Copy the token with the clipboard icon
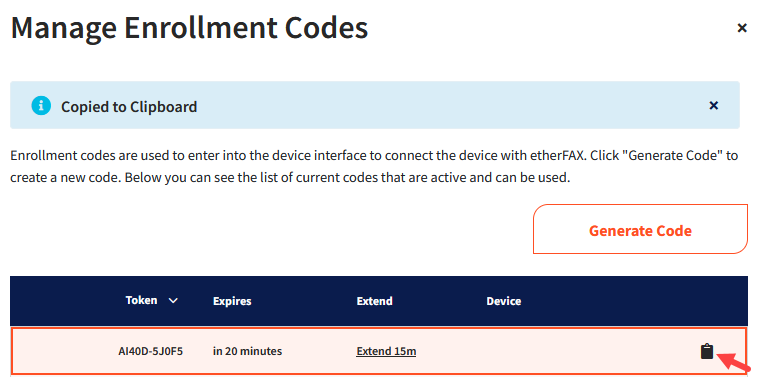759x377 pixels. click(x=707, y=351)
